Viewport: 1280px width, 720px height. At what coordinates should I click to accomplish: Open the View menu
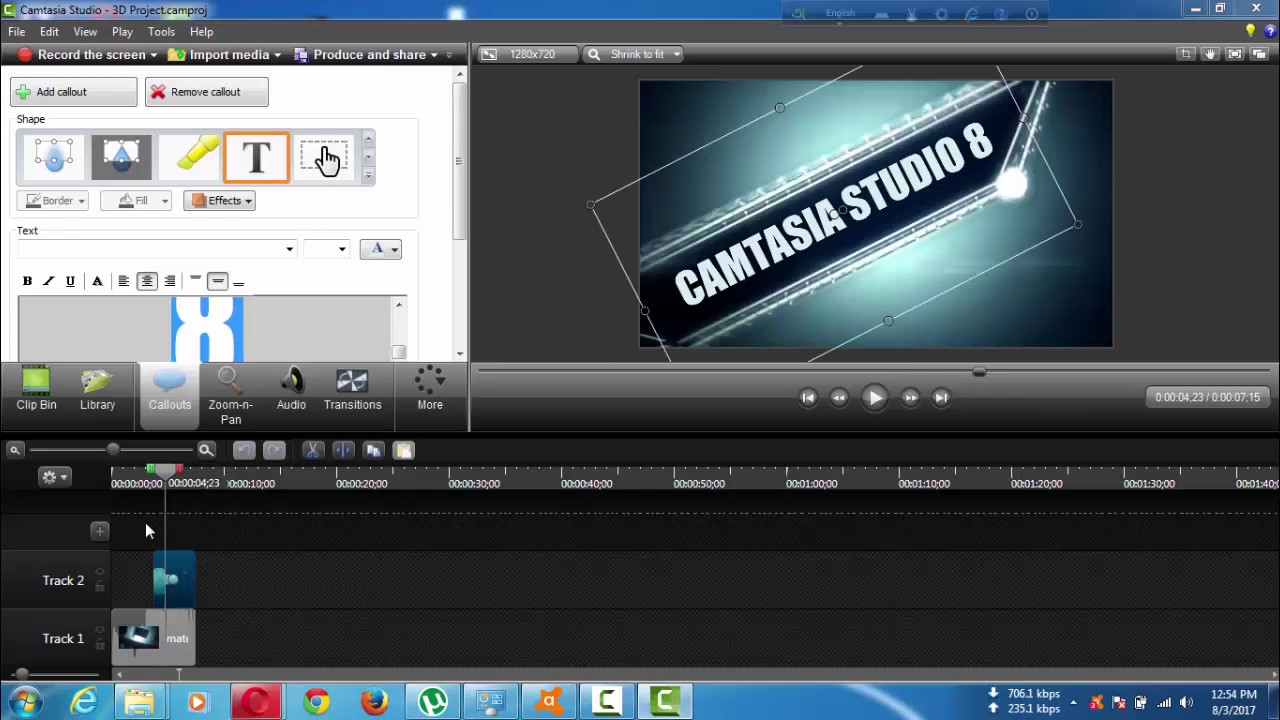(85, 31)
